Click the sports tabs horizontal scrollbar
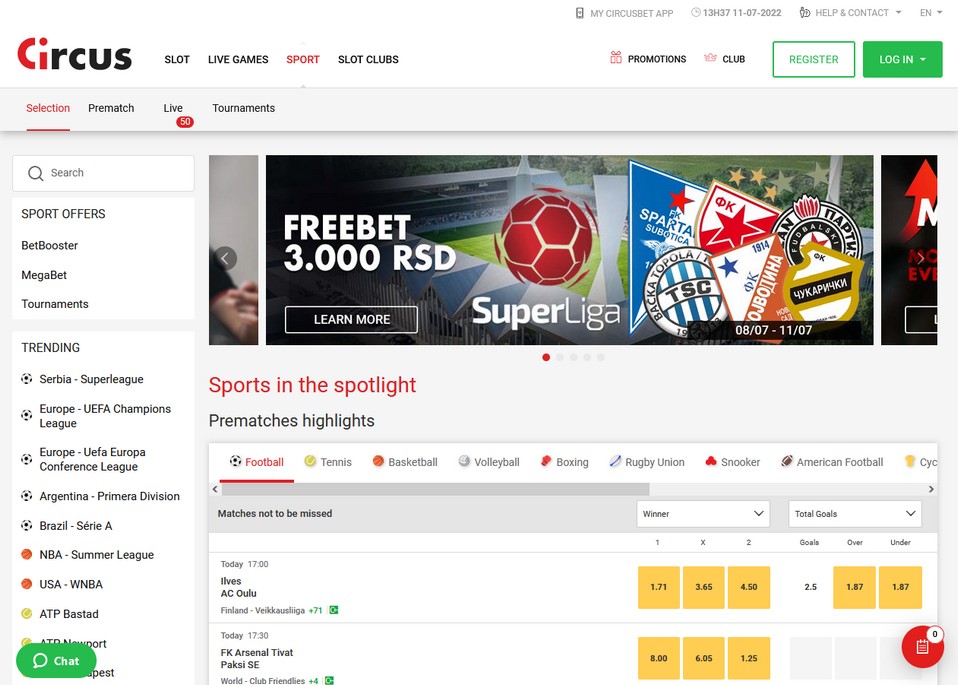958x685 pixels. [434, 489]
